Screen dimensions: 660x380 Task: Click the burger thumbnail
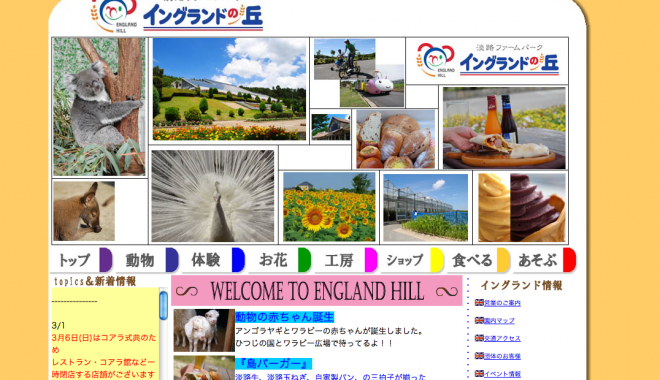pyautogui.click(x=204, y=368)
